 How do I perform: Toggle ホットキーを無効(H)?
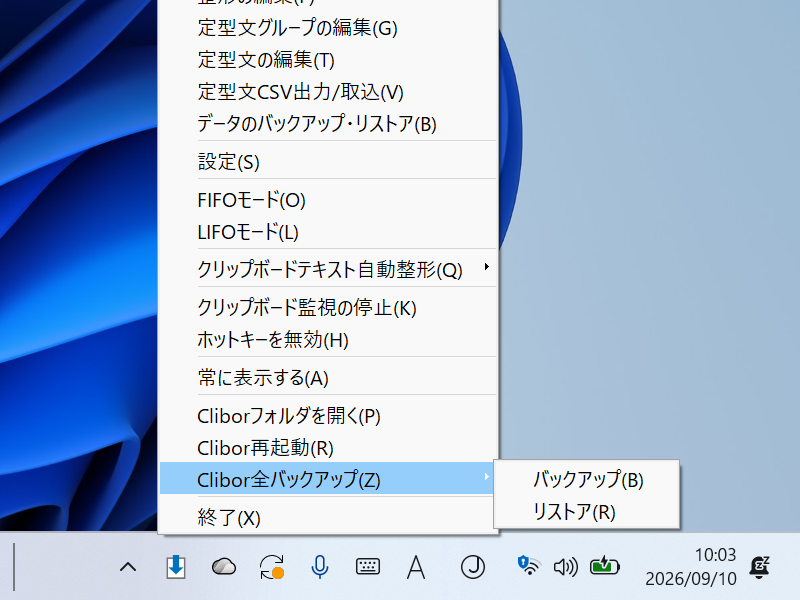pos(328,340)
